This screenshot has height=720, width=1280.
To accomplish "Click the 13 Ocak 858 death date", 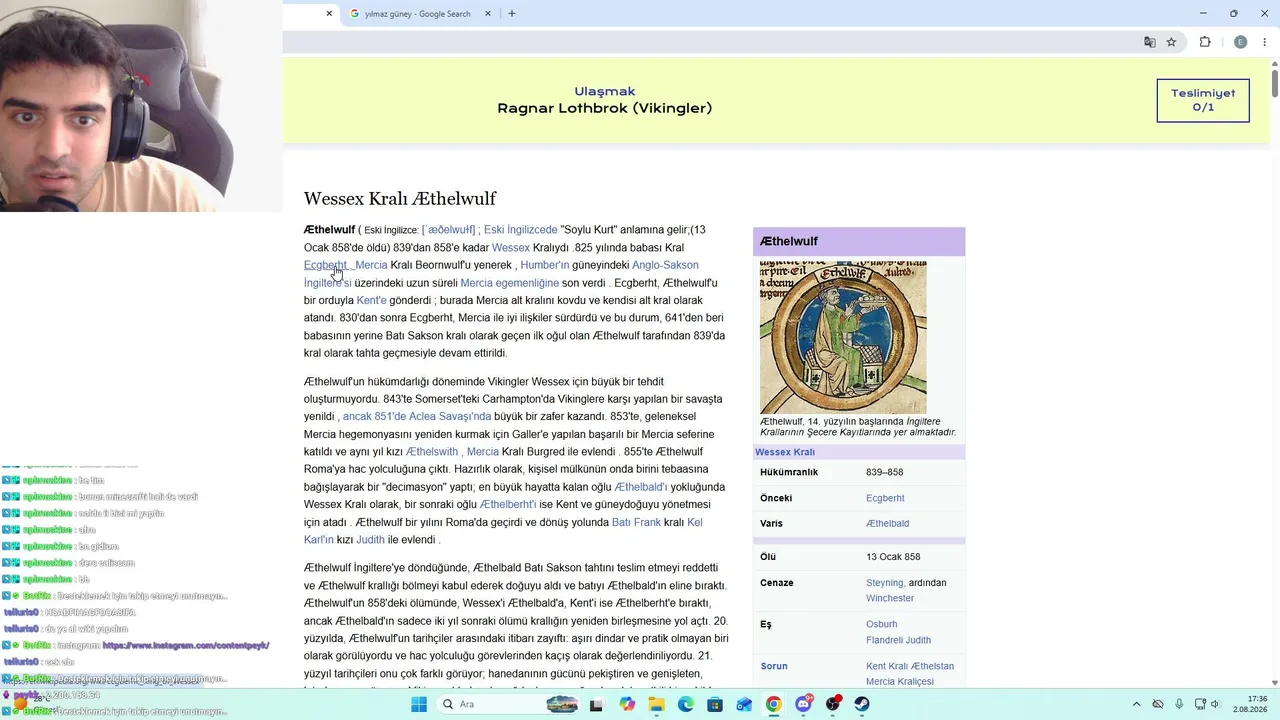I will click(x=893, y=557).
